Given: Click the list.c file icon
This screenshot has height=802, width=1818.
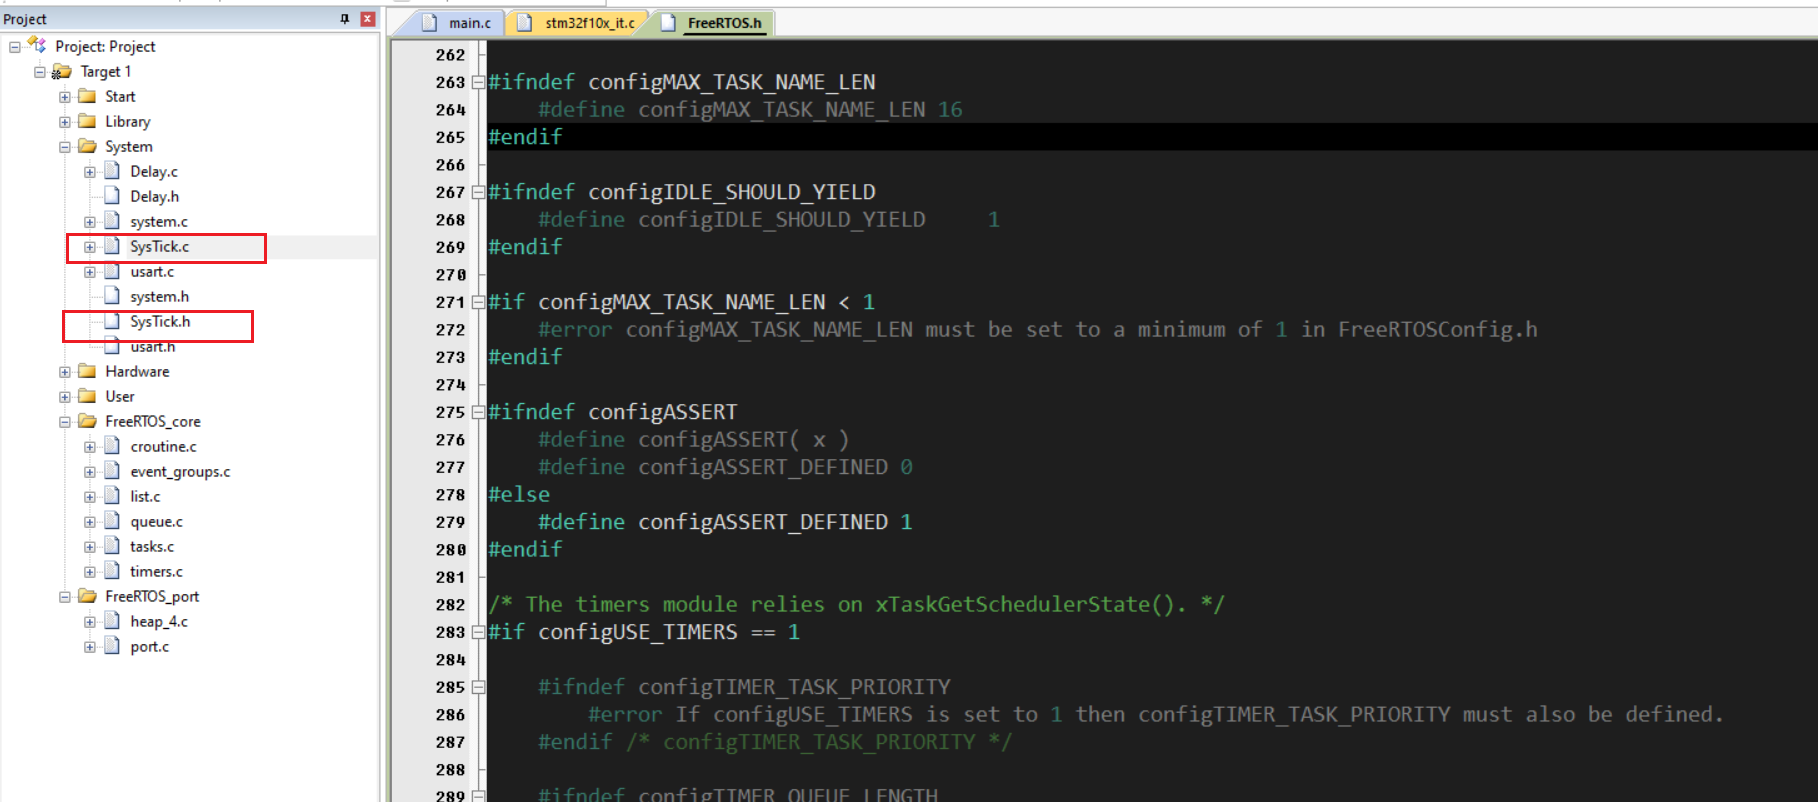Looking at the screenshot, I should 112,496.
